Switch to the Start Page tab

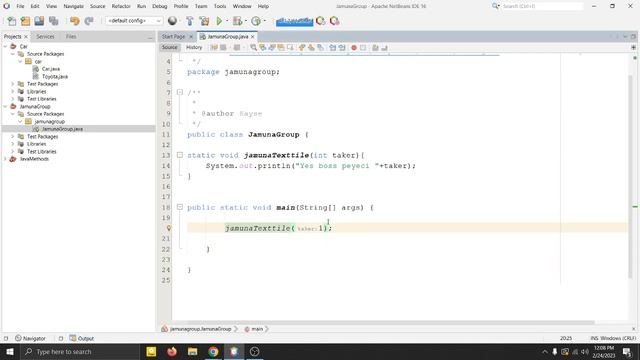pyautogui.click(x=173, y=37)
